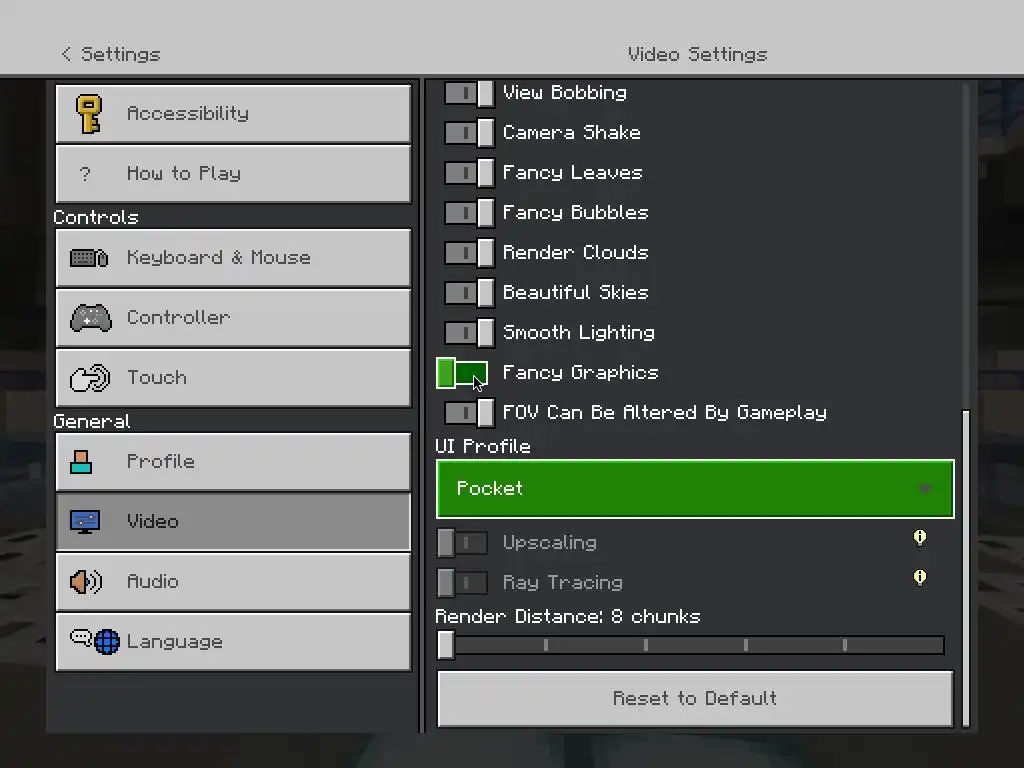This screenshot has height=768, width=1024.
Task: Disable the View Bobbing toggle
Action: (469, 93)
